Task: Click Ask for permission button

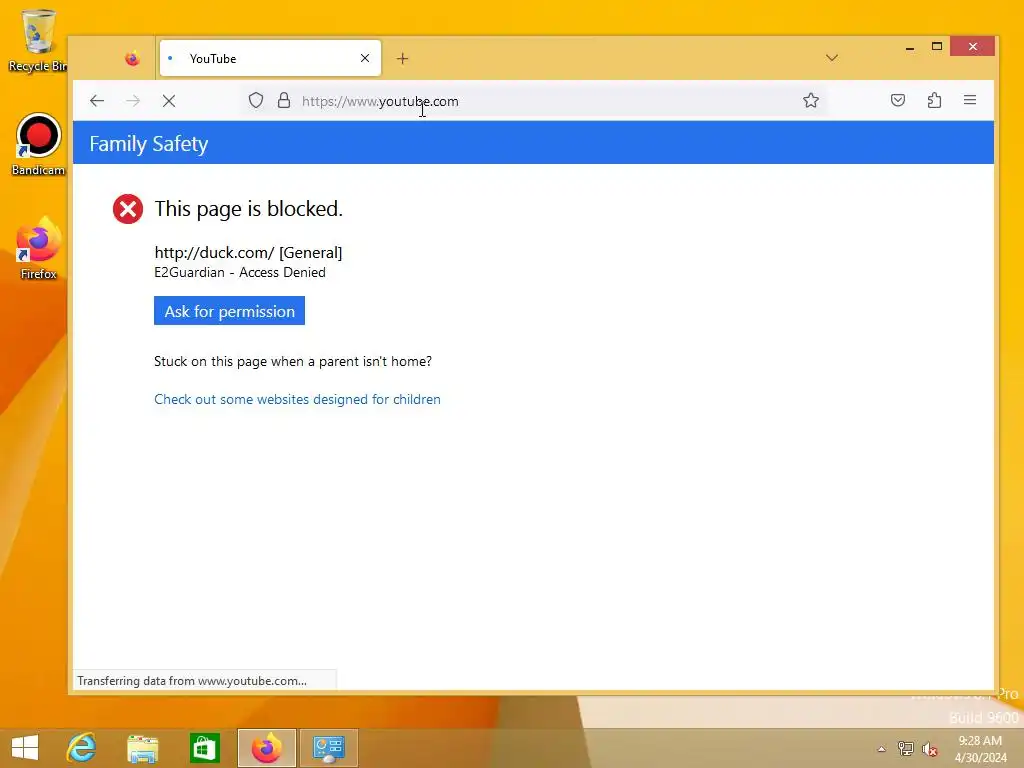Action: pos(229,311)
